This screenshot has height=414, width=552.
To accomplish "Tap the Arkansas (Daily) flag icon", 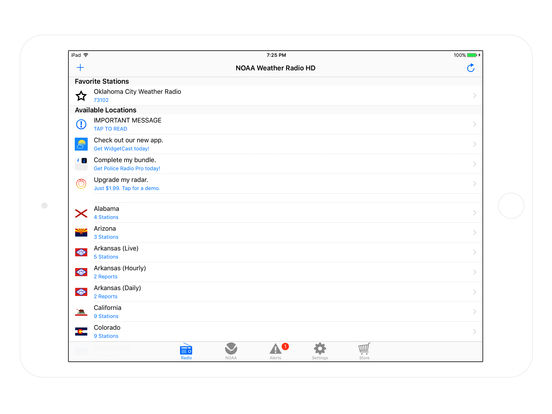I will pyautogui.click(x=81, y=292).
